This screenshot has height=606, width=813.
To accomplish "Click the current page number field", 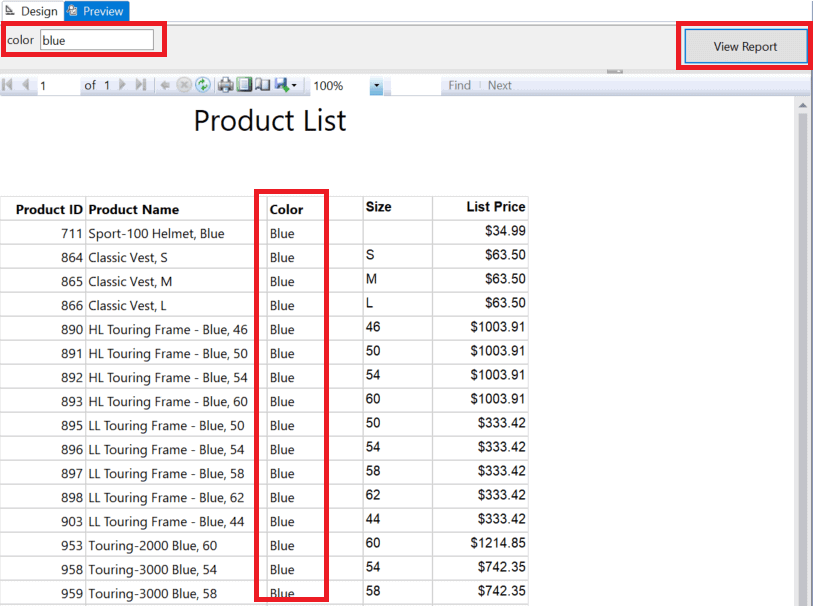I will point(58,86).
